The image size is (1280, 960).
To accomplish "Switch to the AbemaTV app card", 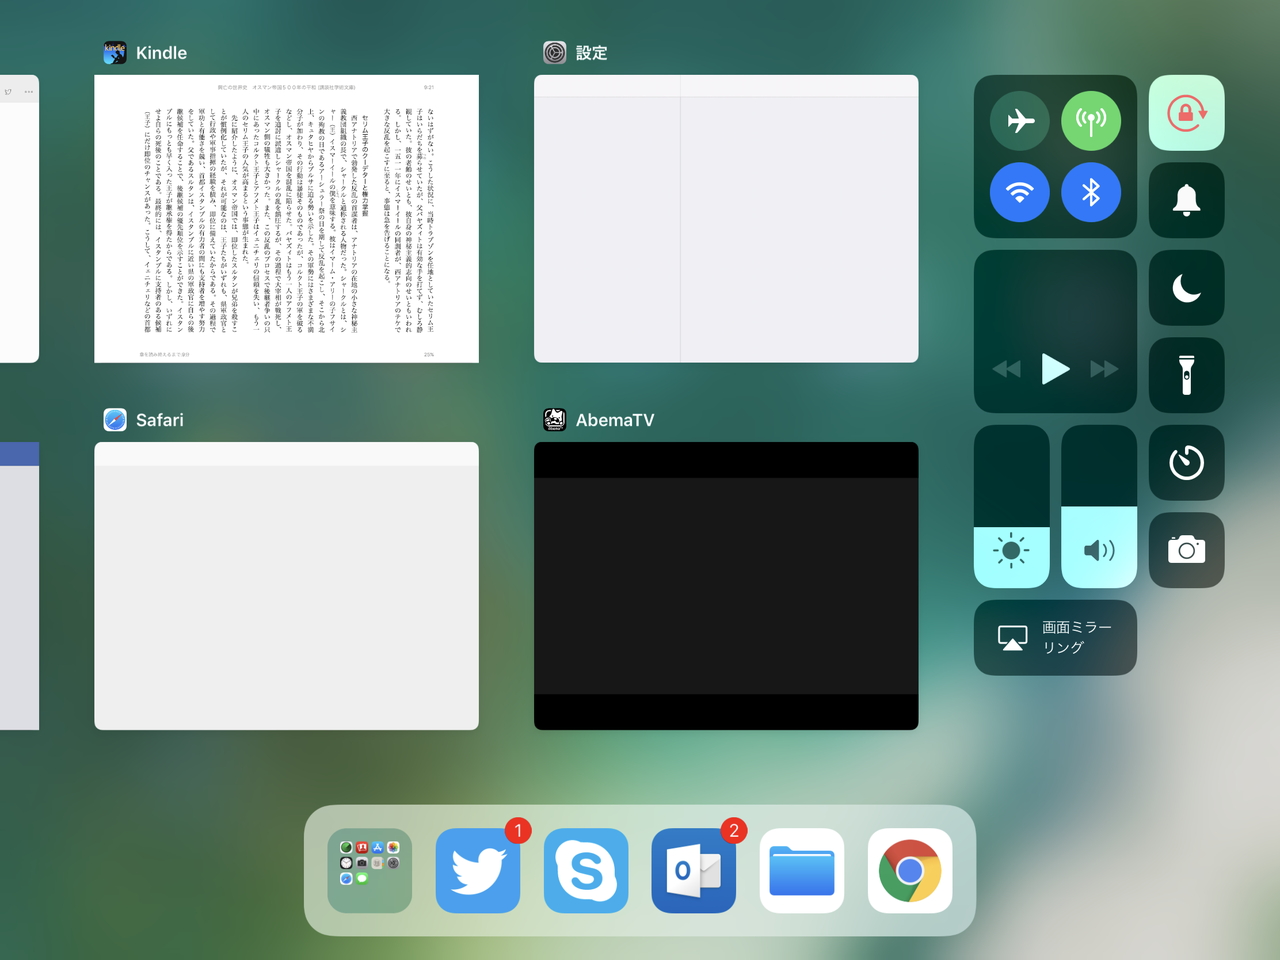I will [x=726, y=586].
